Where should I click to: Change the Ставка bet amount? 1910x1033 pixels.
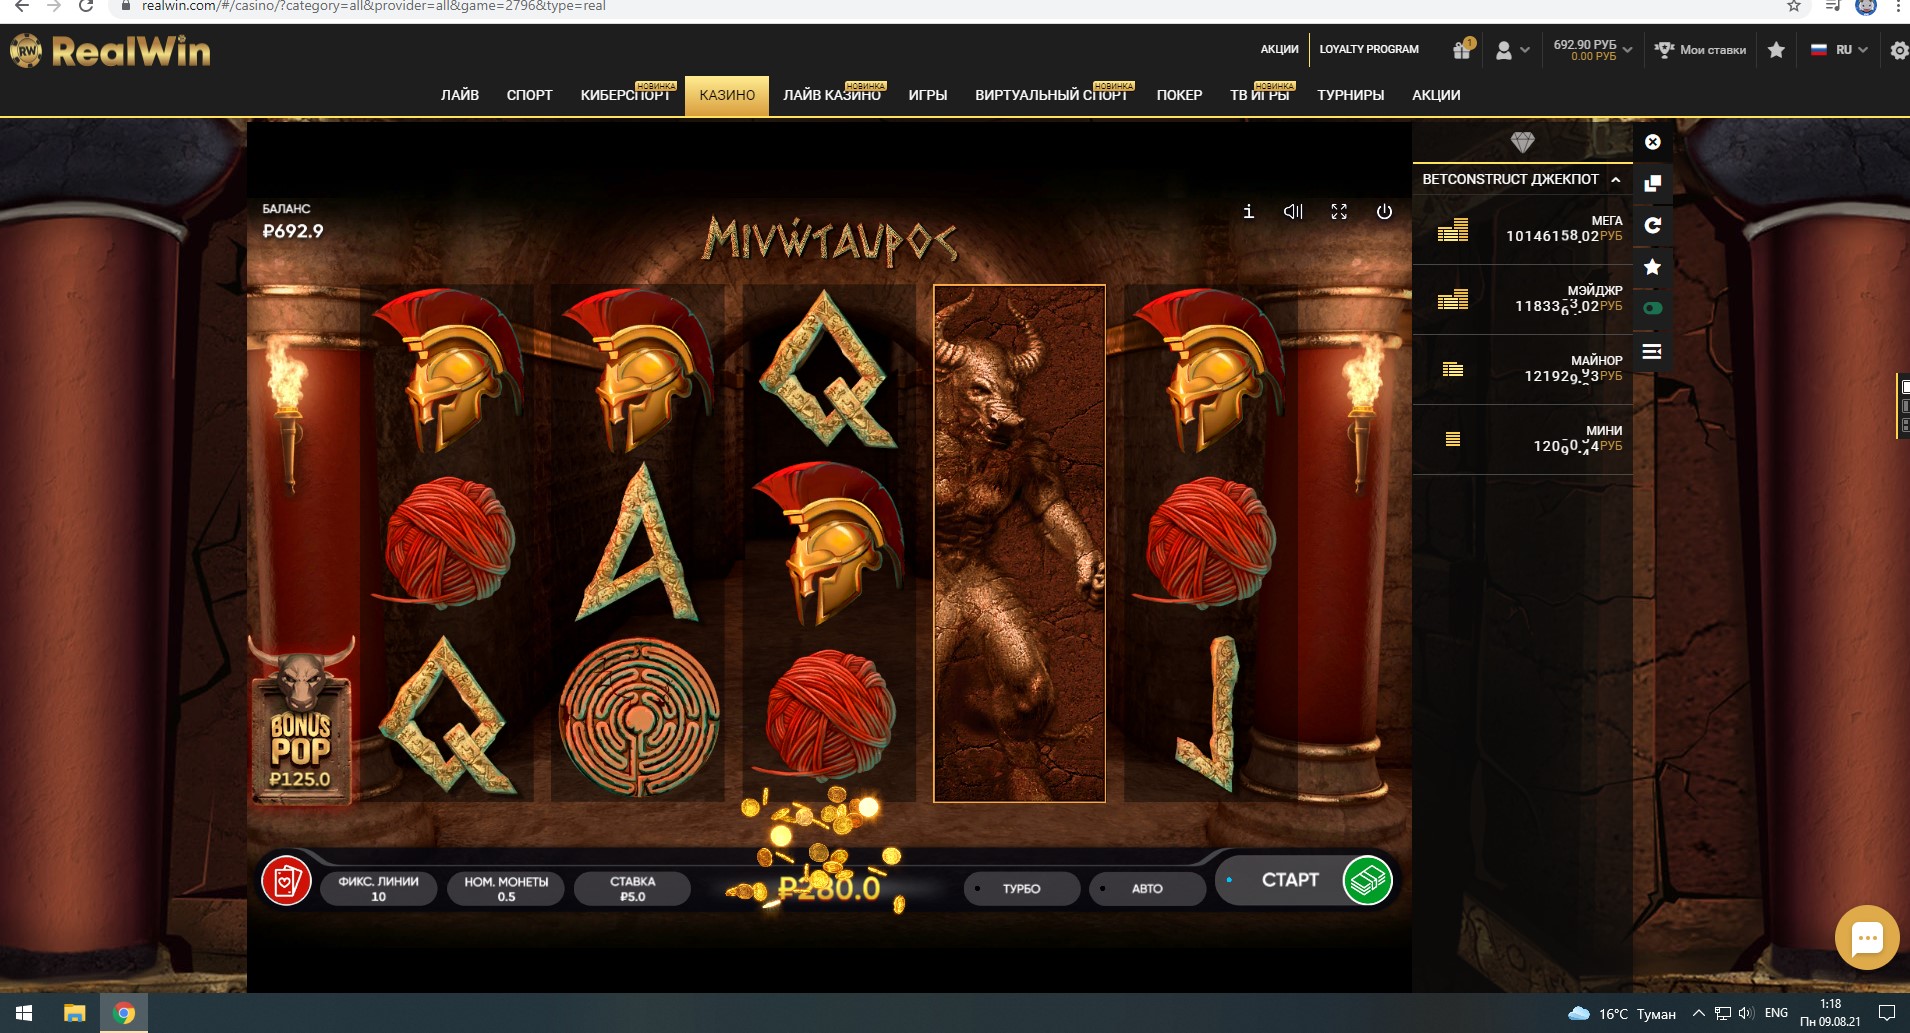click(x=632, y=888)
